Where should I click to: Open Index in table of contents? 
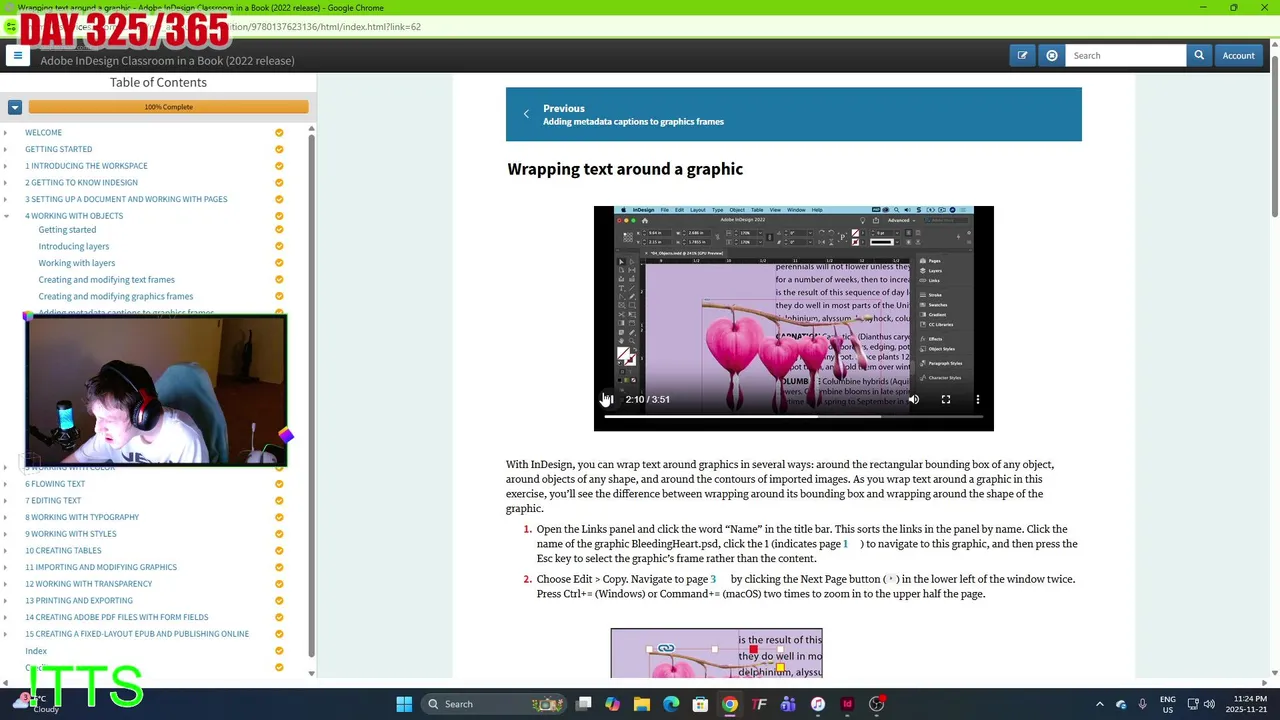point(36,651)
